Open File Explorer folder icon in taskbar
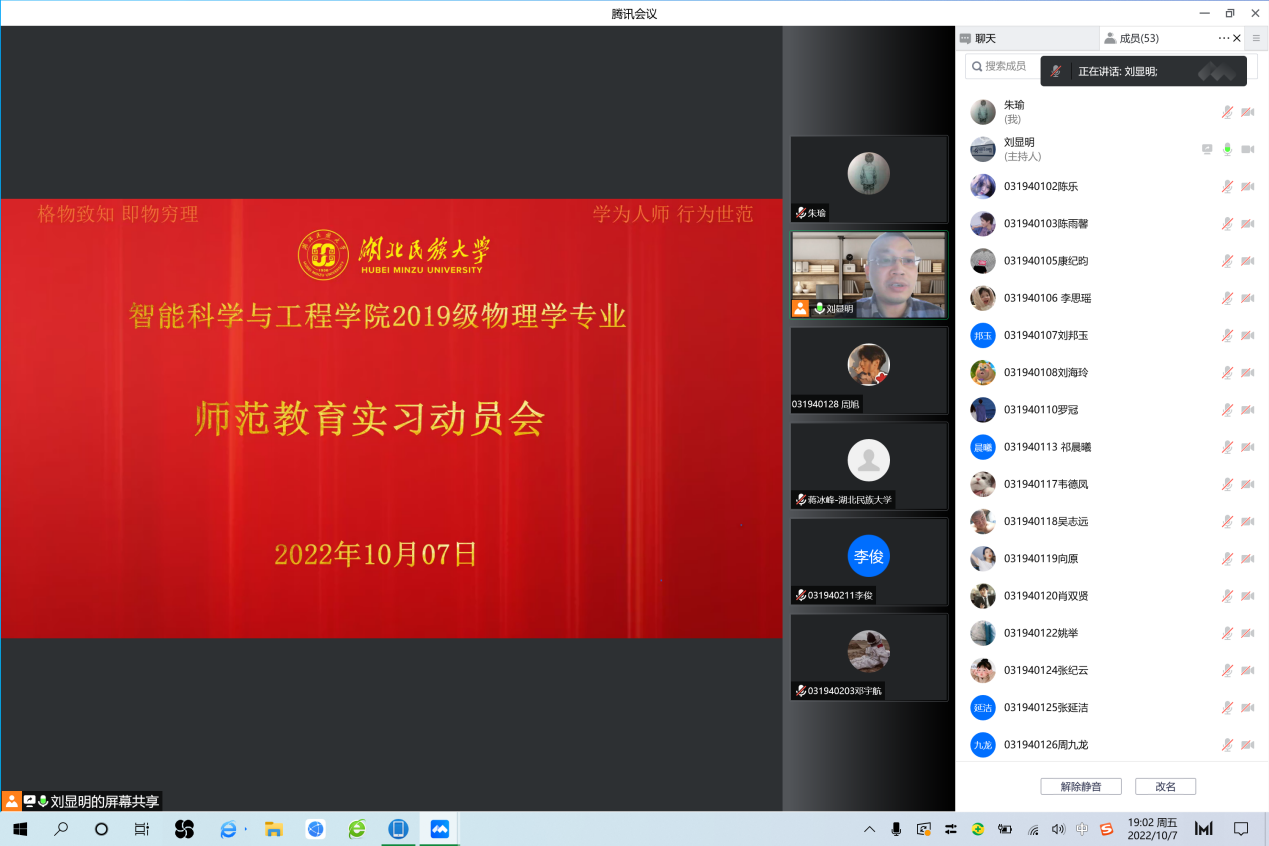The image size is (1269, 846). (x=273, y=829)
